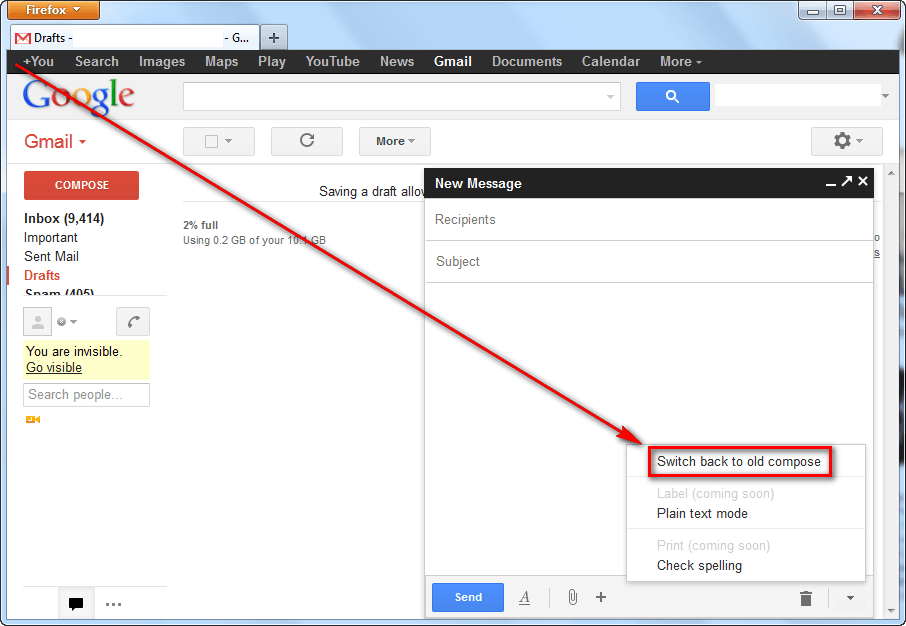Toggle the select-all checkbox
Screen dimensions: 906x626
click(x=211, y=141)
